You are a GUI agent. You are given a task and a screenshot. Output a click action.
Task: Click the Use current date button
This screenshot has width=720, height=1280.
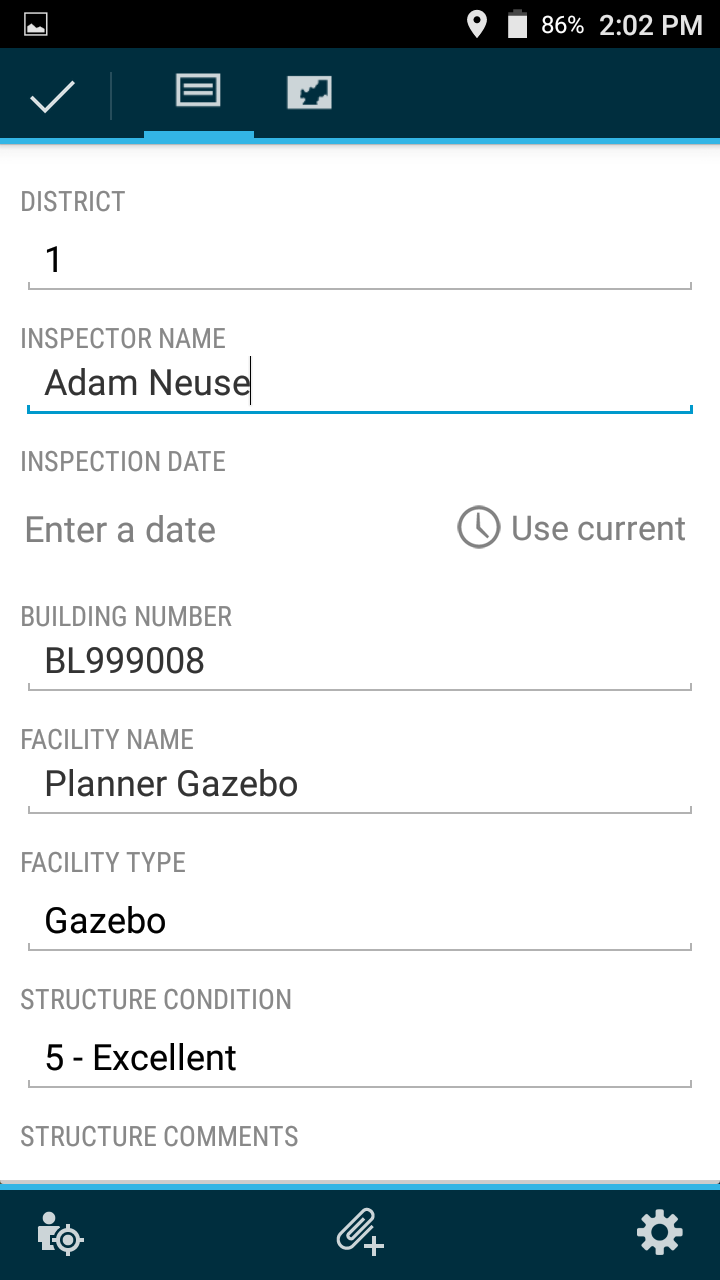[572, 527]
